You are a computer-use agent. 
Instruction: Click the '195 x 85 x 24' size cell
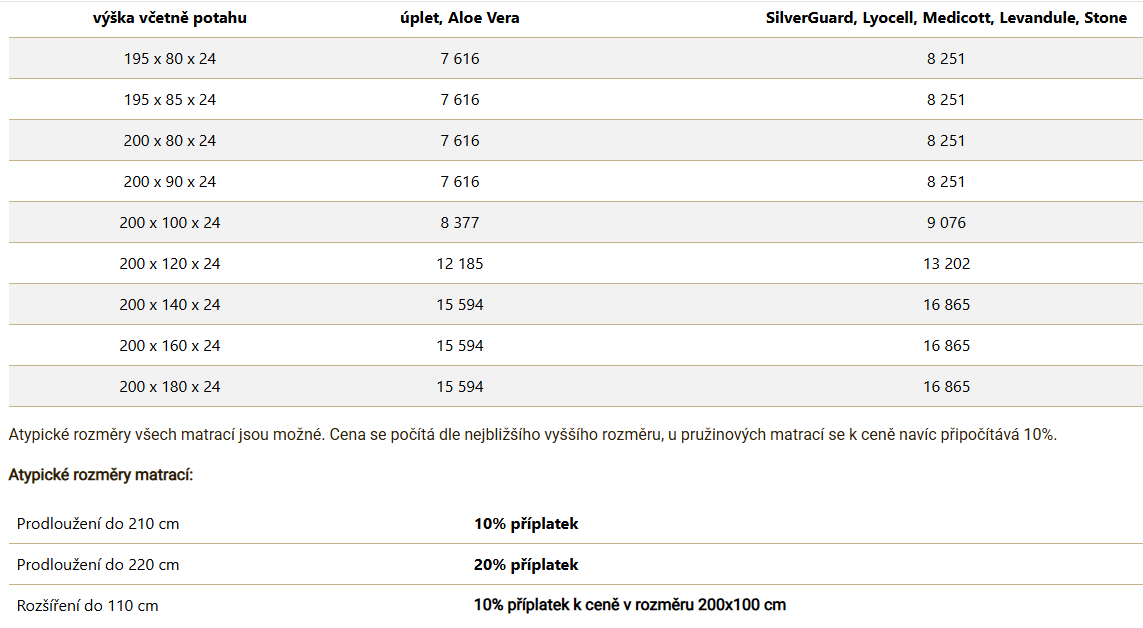(170, 100)
